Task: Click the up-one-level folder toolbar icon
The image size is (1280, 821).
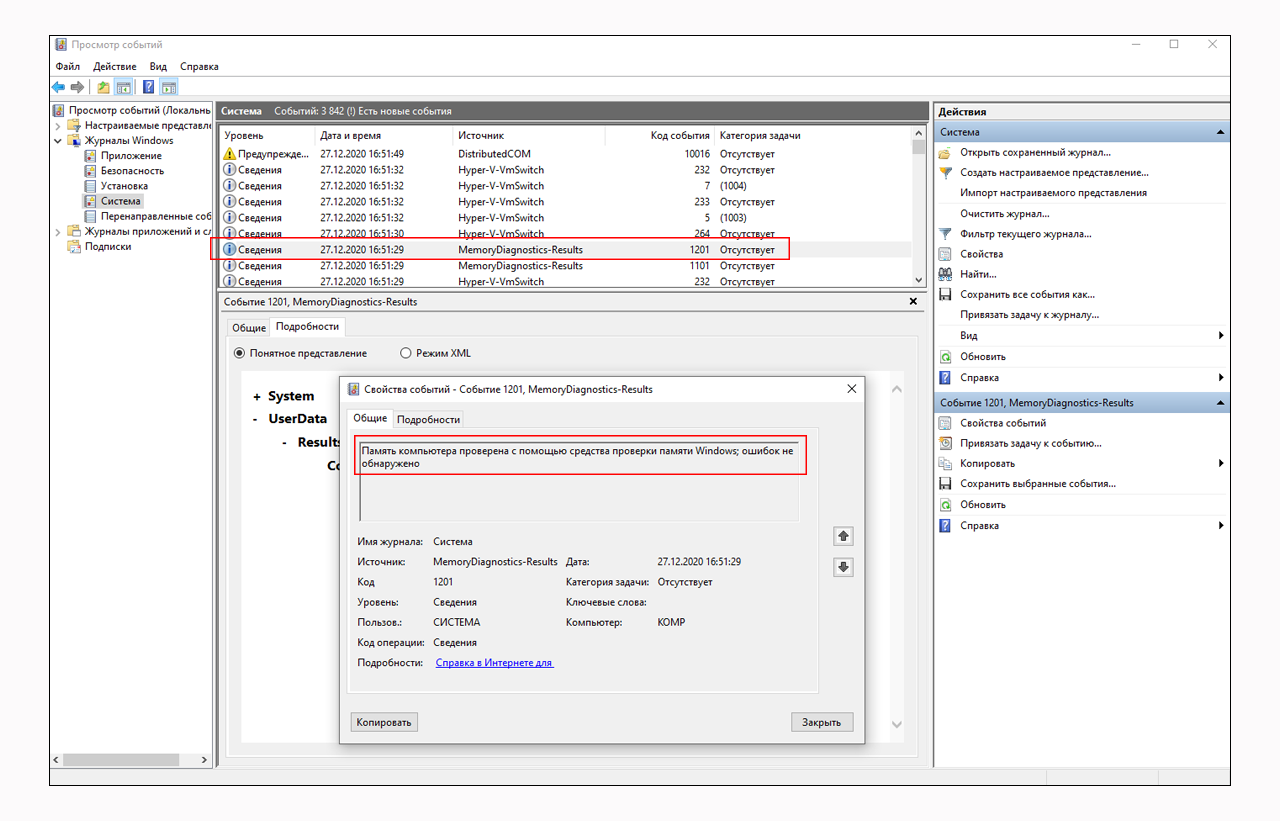Action: (x=103, y=87)
